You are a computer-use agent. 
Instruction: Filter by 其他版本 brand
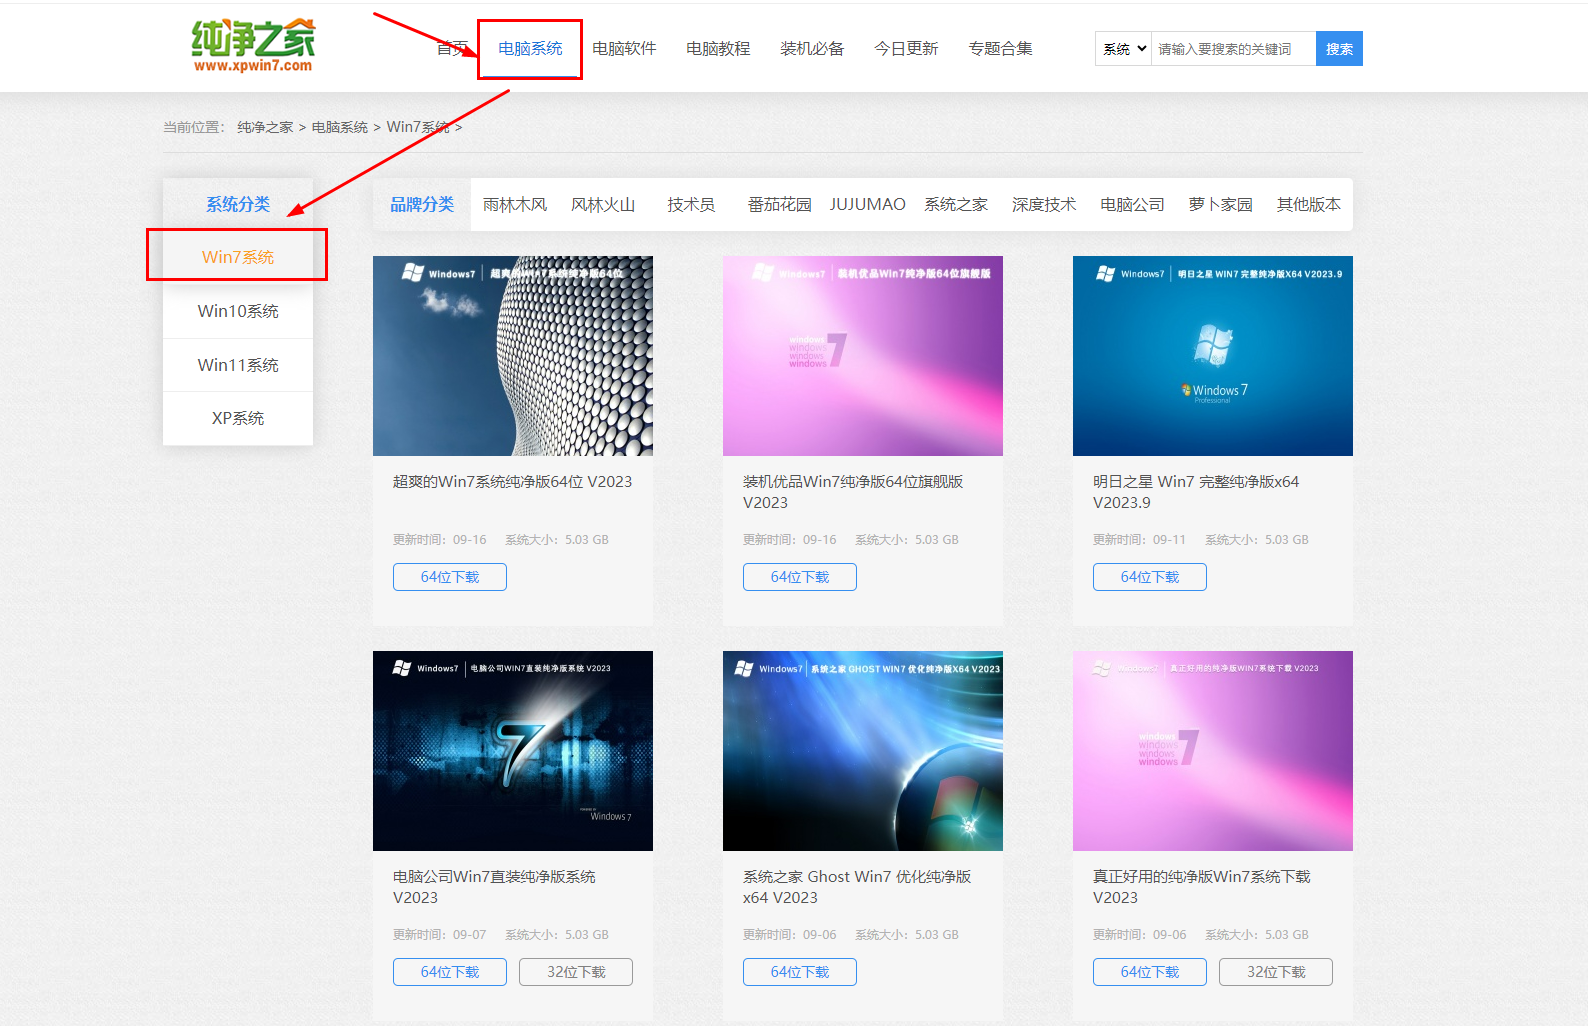1308,204
